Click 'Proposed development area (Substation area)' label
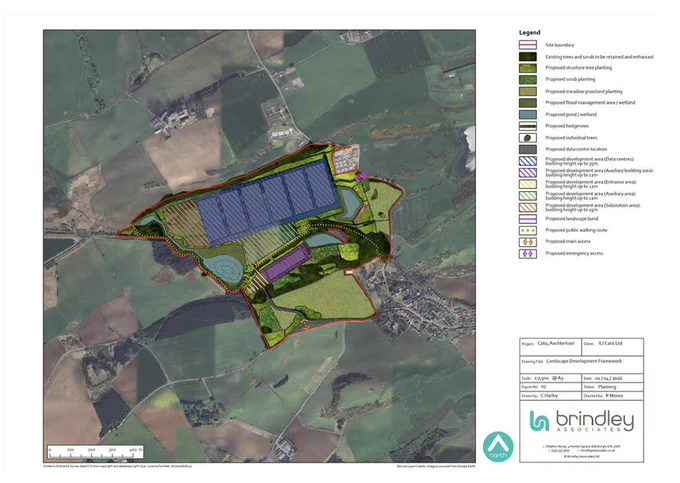Screen dimensions: 680x483 click(592, 207)
